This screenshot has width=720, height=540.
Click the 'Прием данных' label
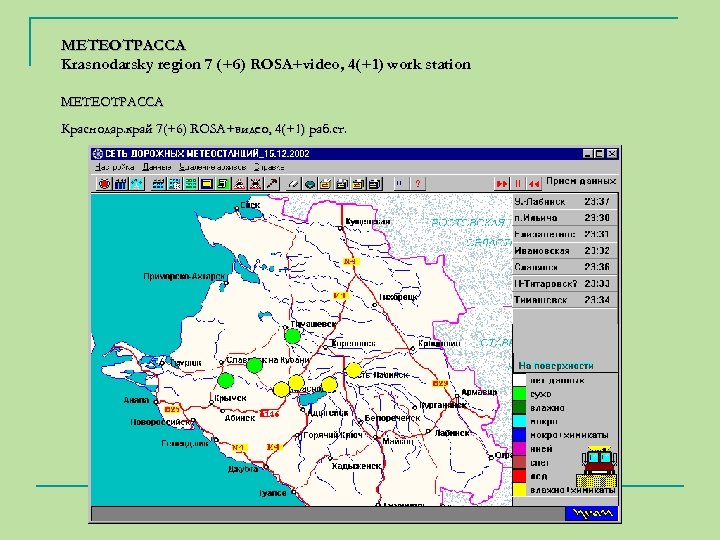pos(581,181)
